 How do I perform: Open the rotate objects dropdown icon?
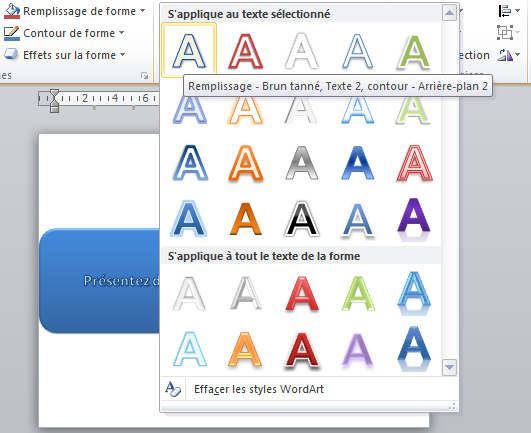509,55
